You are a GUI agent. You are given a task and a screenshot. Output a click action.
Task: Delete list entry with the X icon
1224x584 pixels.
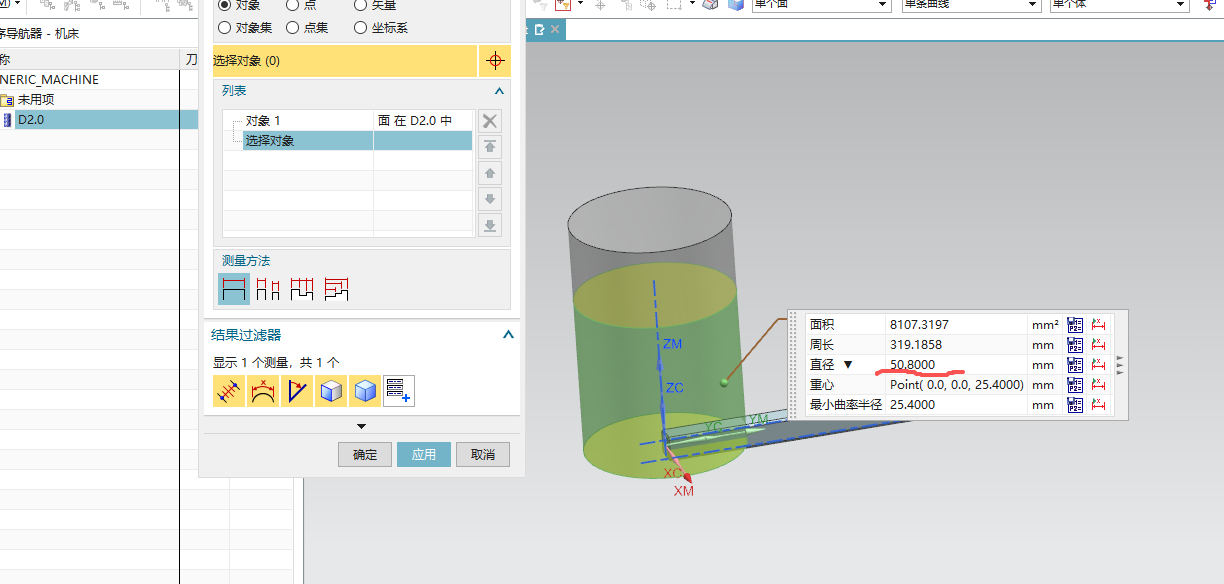pos(489,121)
